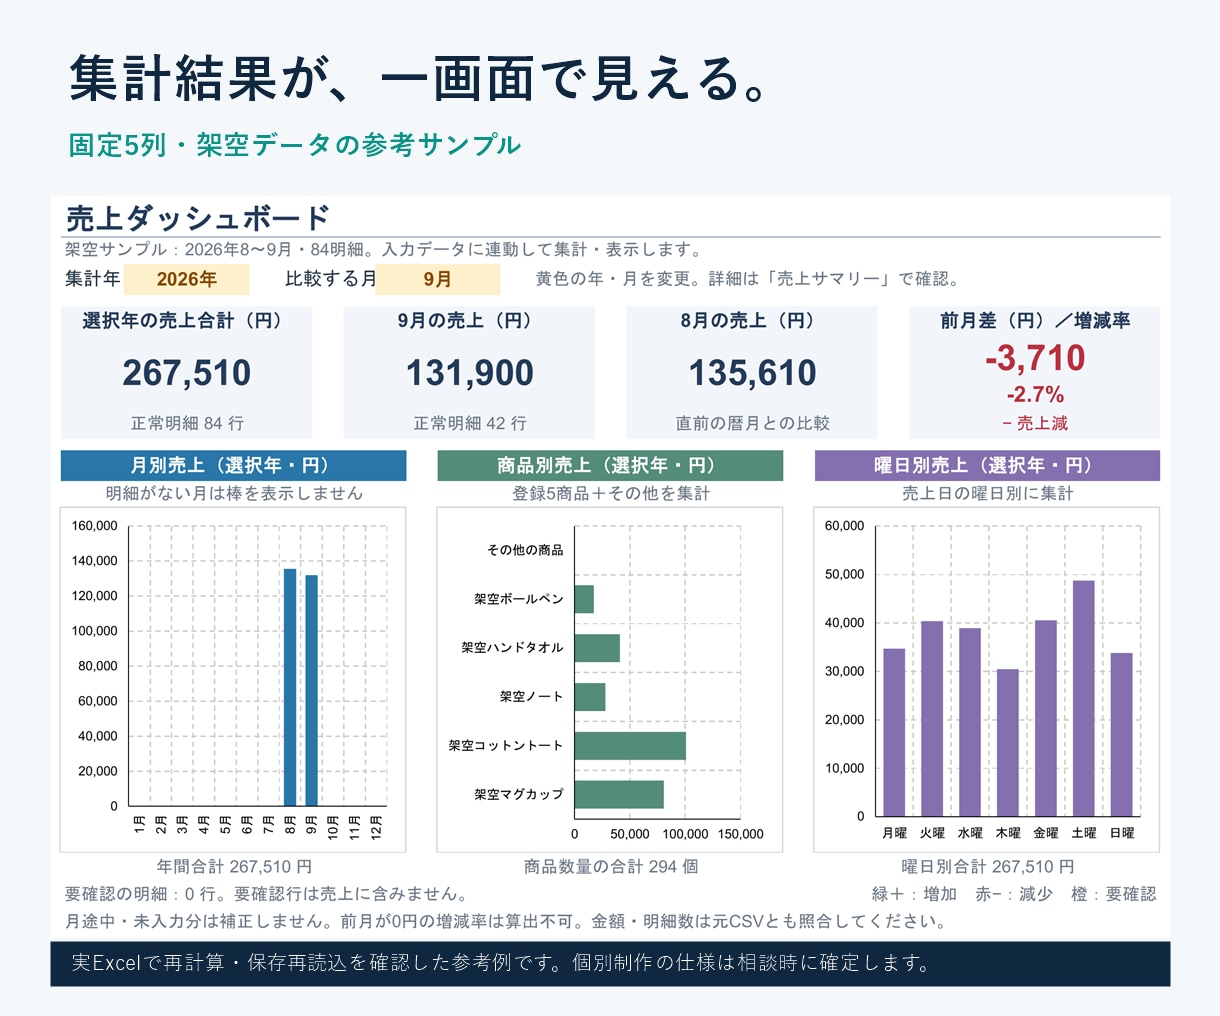Click the month difference value -3,710
The image size is (1220, 1016).
pyautogui.click(x=1035, y=358)
